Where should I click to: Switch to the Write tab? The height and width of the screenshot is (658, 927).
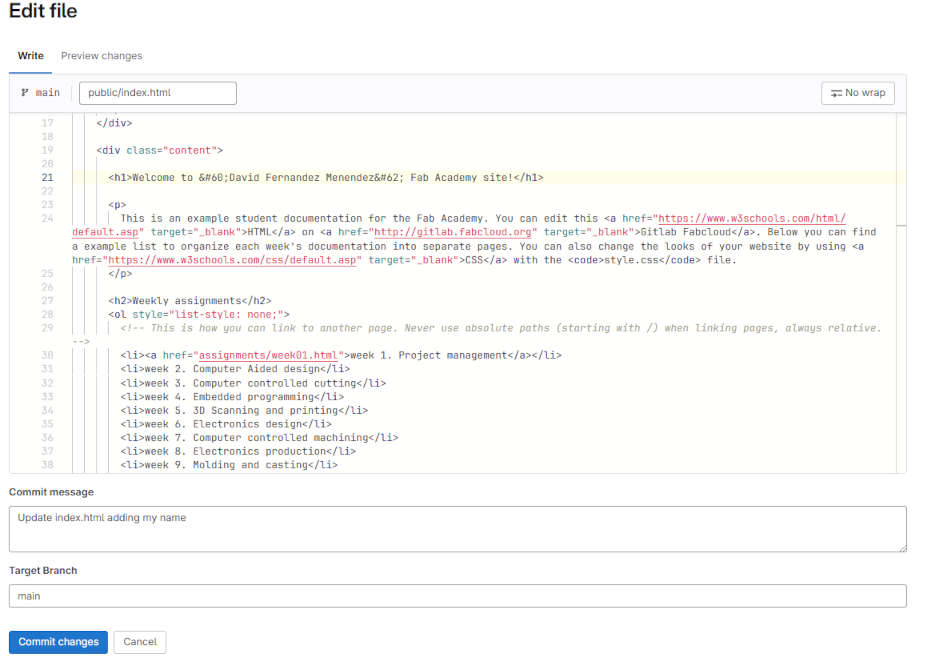31,56
